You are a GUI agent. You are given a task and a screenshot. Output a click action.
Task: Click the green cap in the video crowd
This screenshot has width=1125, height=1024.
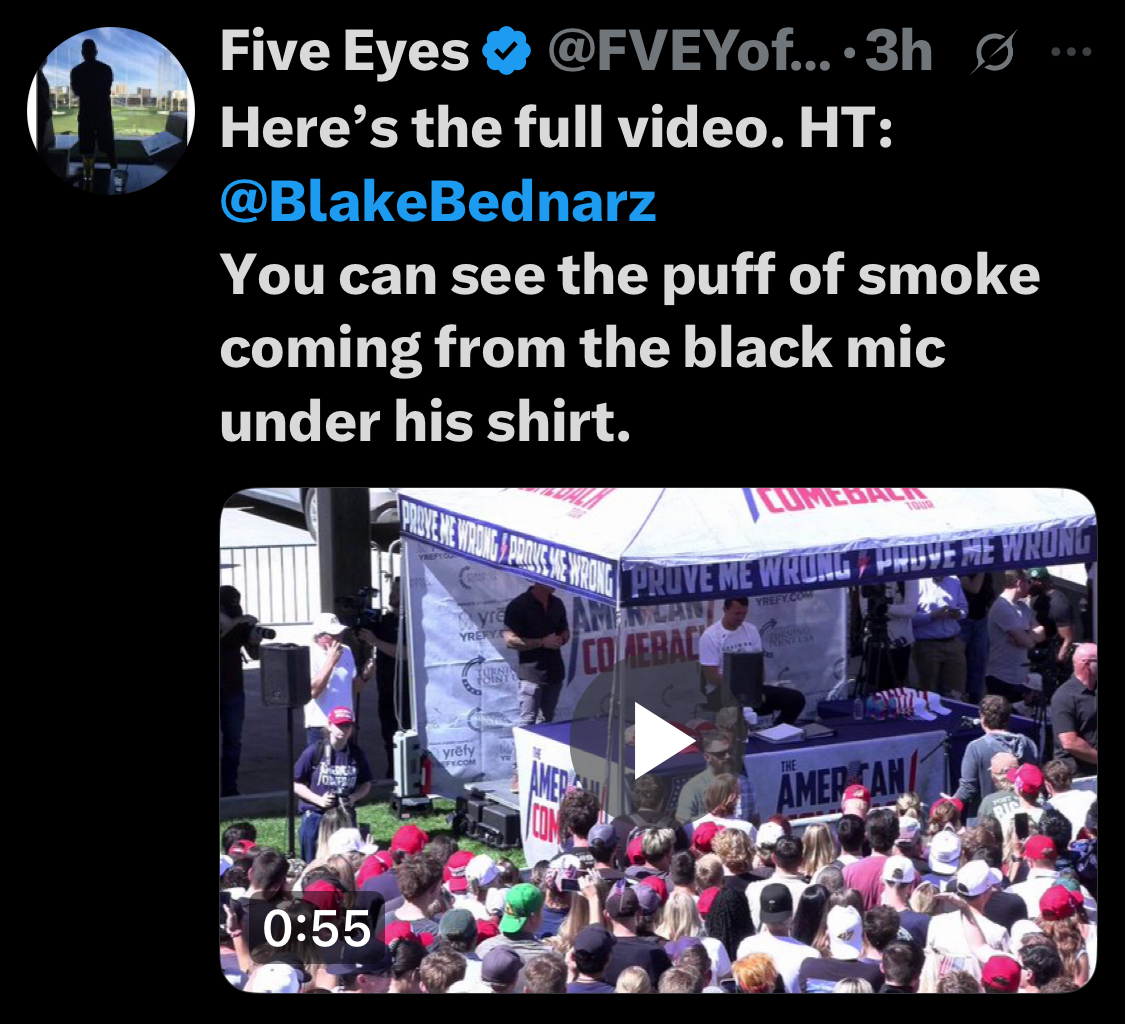(x=522, y=906)
